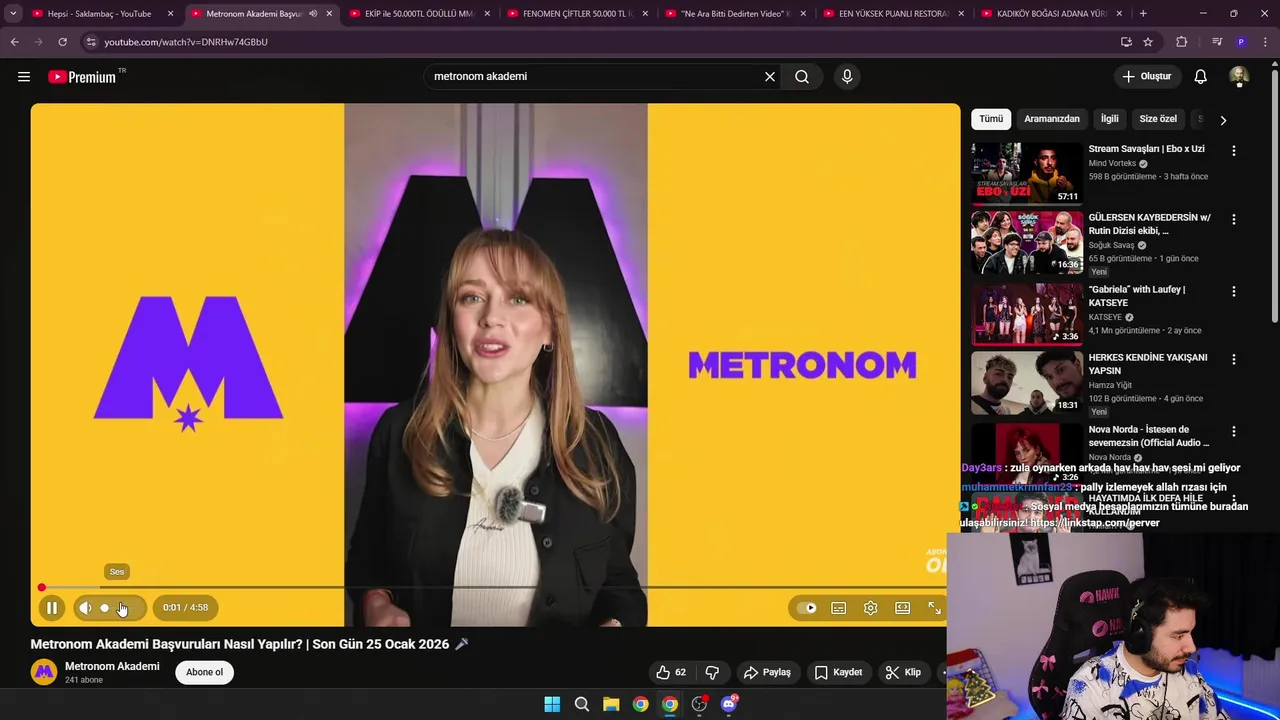
Task: Mute the video with the speaker icon
Action: point(85,607)
